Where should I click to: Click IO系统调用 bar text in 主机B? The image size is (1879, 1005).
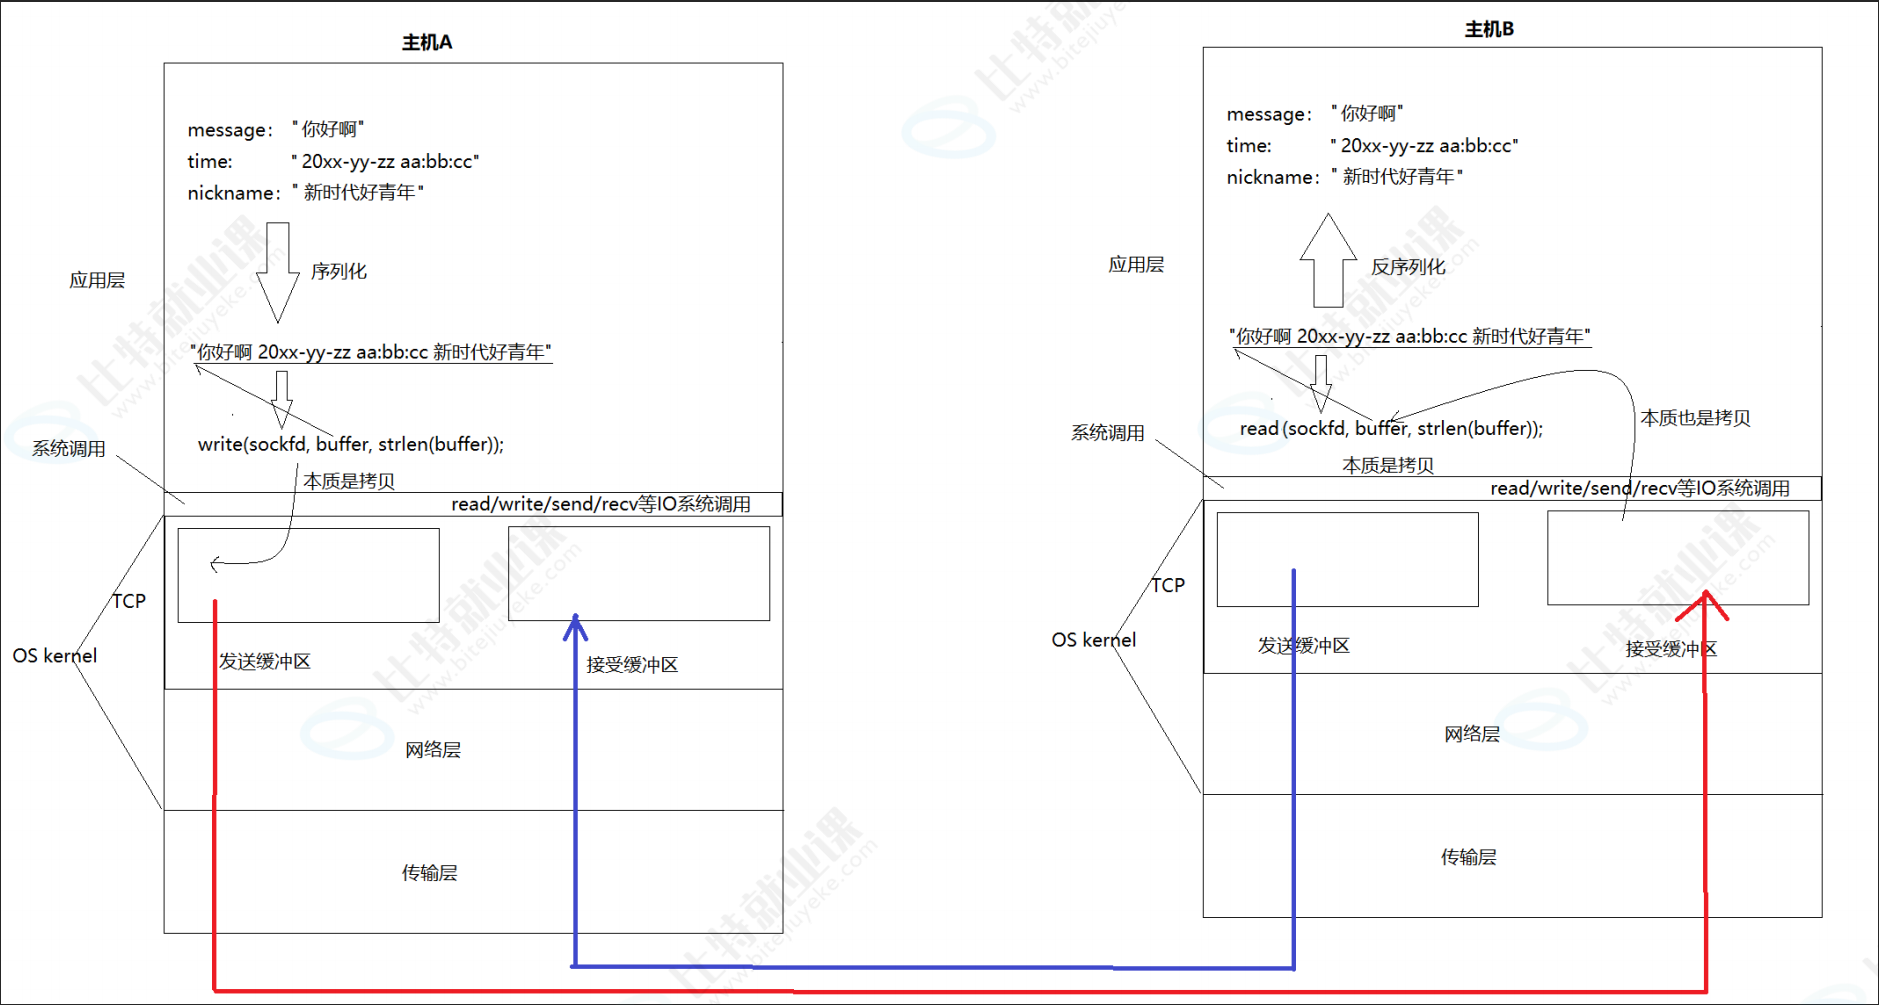[1640, 488]
